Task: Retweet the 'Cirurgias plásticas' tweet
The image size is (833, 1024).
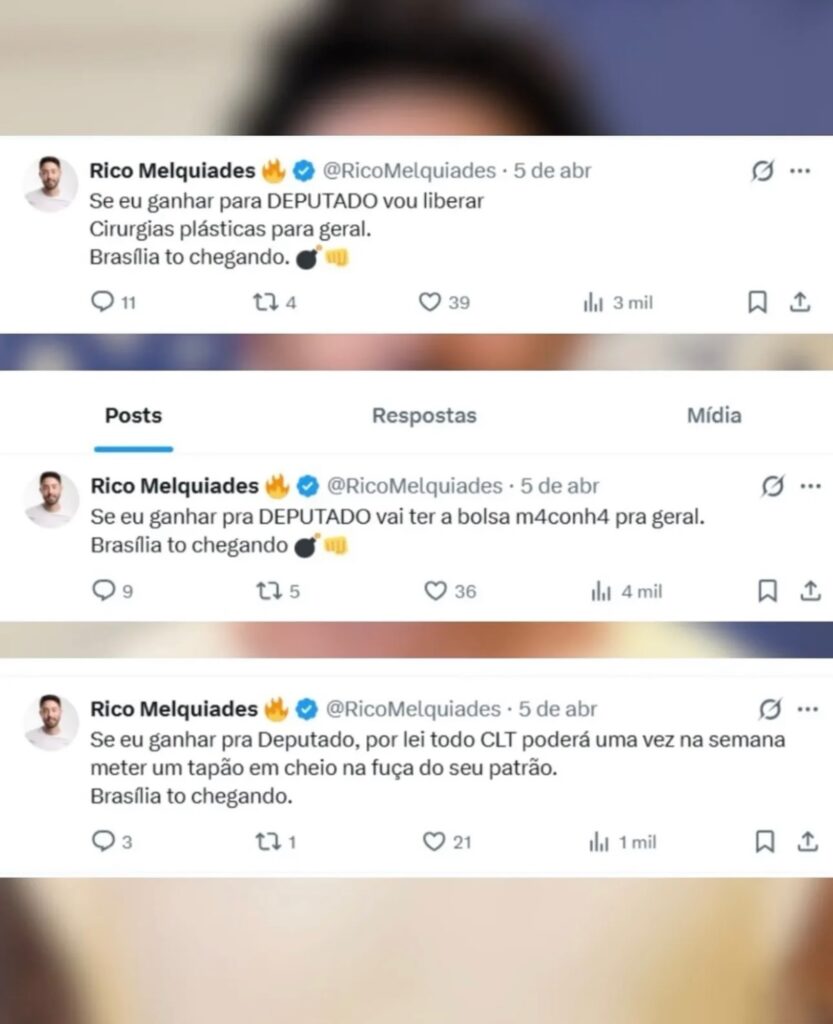Action: click(266, 302)
